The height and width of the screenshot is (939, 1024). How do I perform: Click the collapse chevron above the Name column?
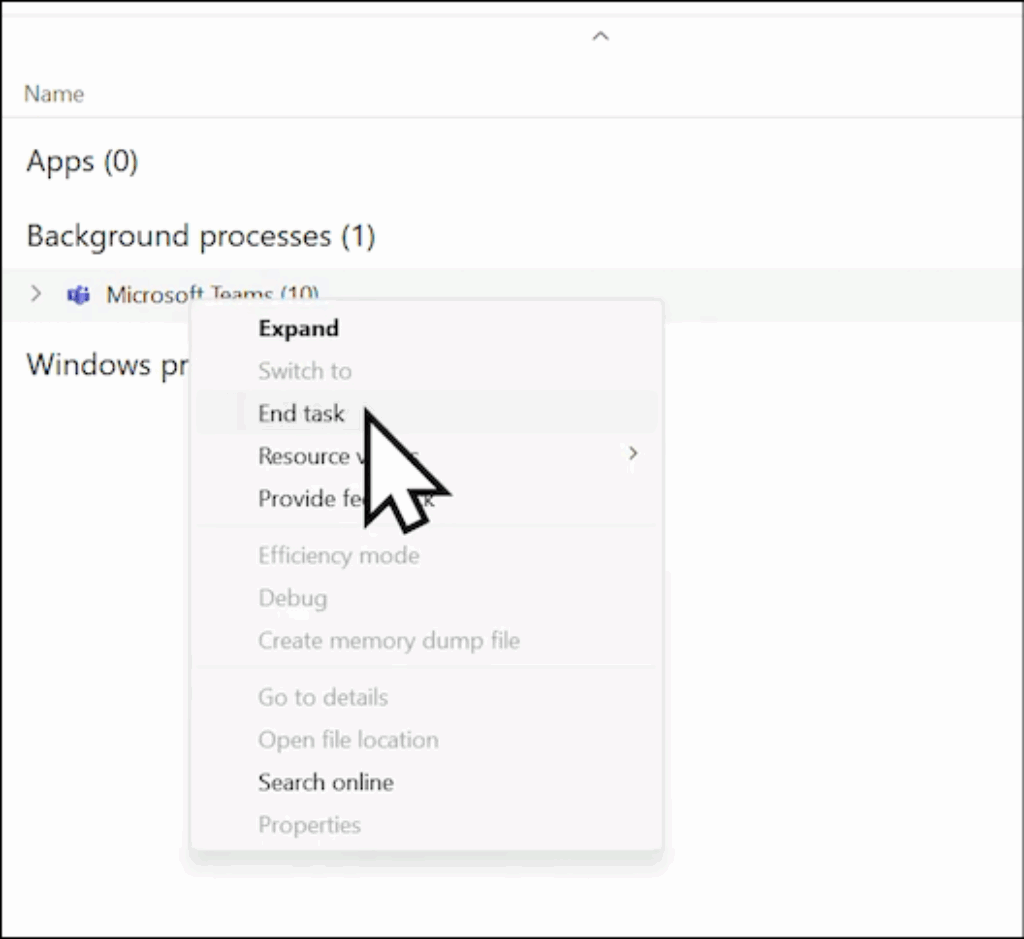[x=600, y=36]
